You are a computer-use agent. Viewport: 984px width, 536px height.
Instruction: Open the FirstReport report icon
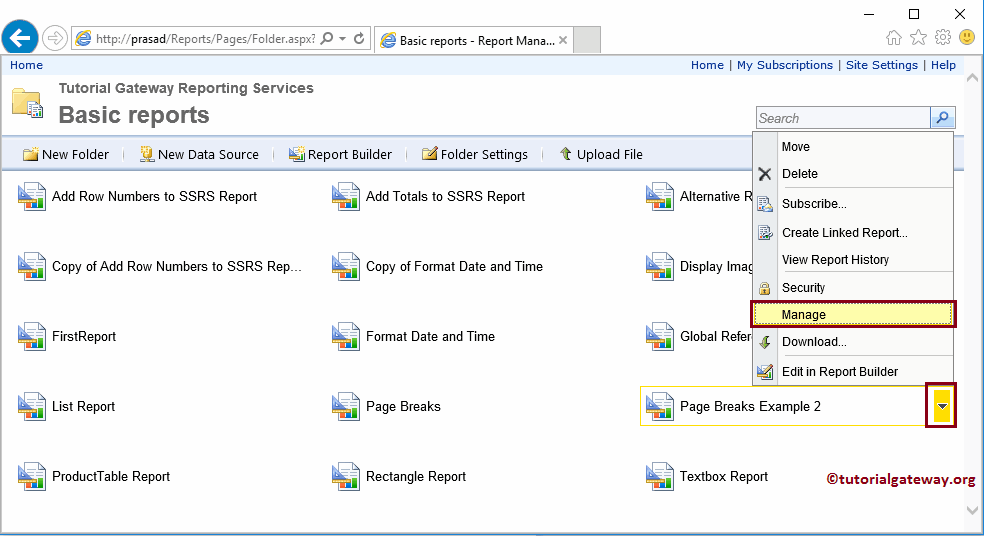pos(32,337)
